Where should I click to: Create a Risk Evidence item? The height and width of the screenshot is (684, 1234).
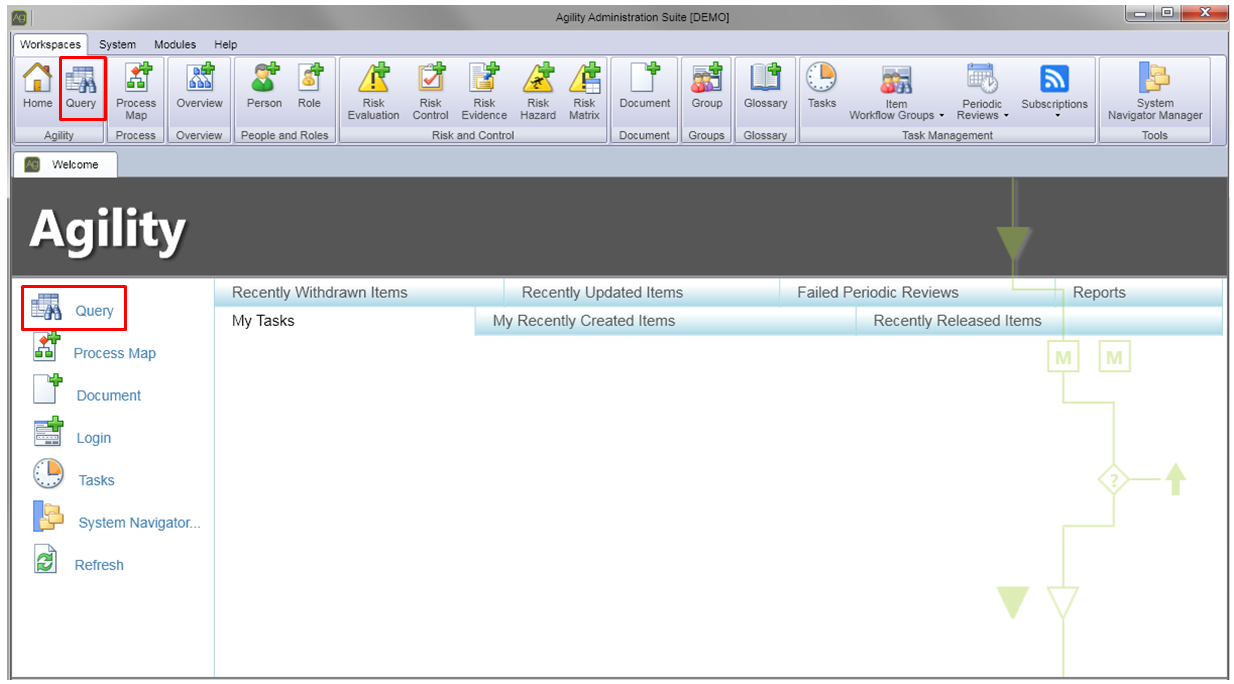click(x=484, y=91)
